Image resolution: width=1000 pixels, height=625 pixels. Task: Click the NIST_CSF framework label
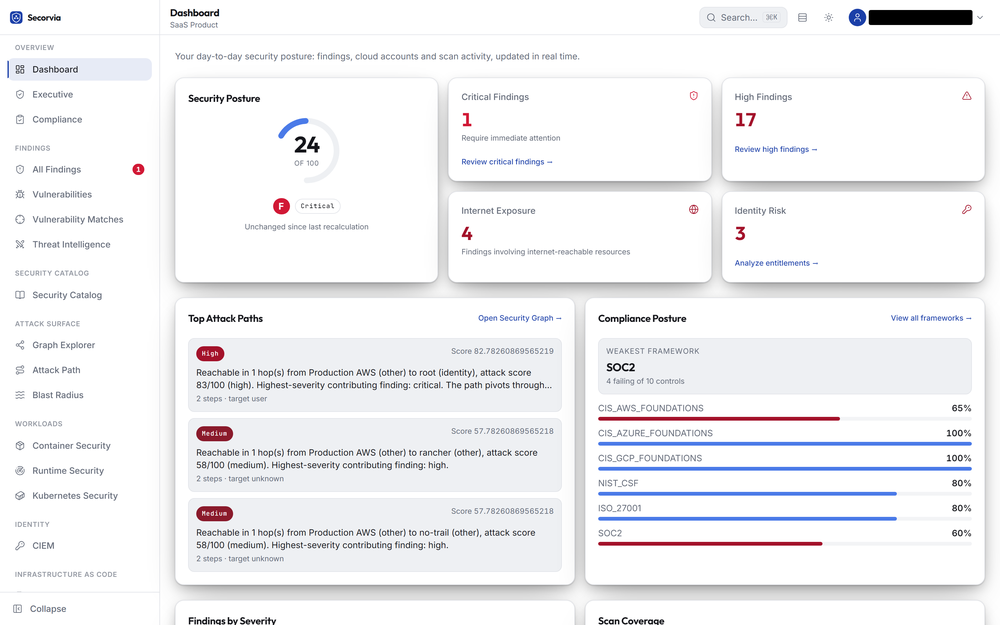click(618, 483)
